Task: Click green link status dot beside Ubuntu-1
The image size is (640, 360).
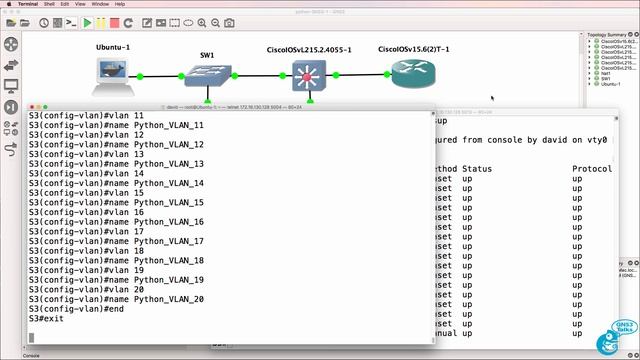Action: [x=140, y=76]
